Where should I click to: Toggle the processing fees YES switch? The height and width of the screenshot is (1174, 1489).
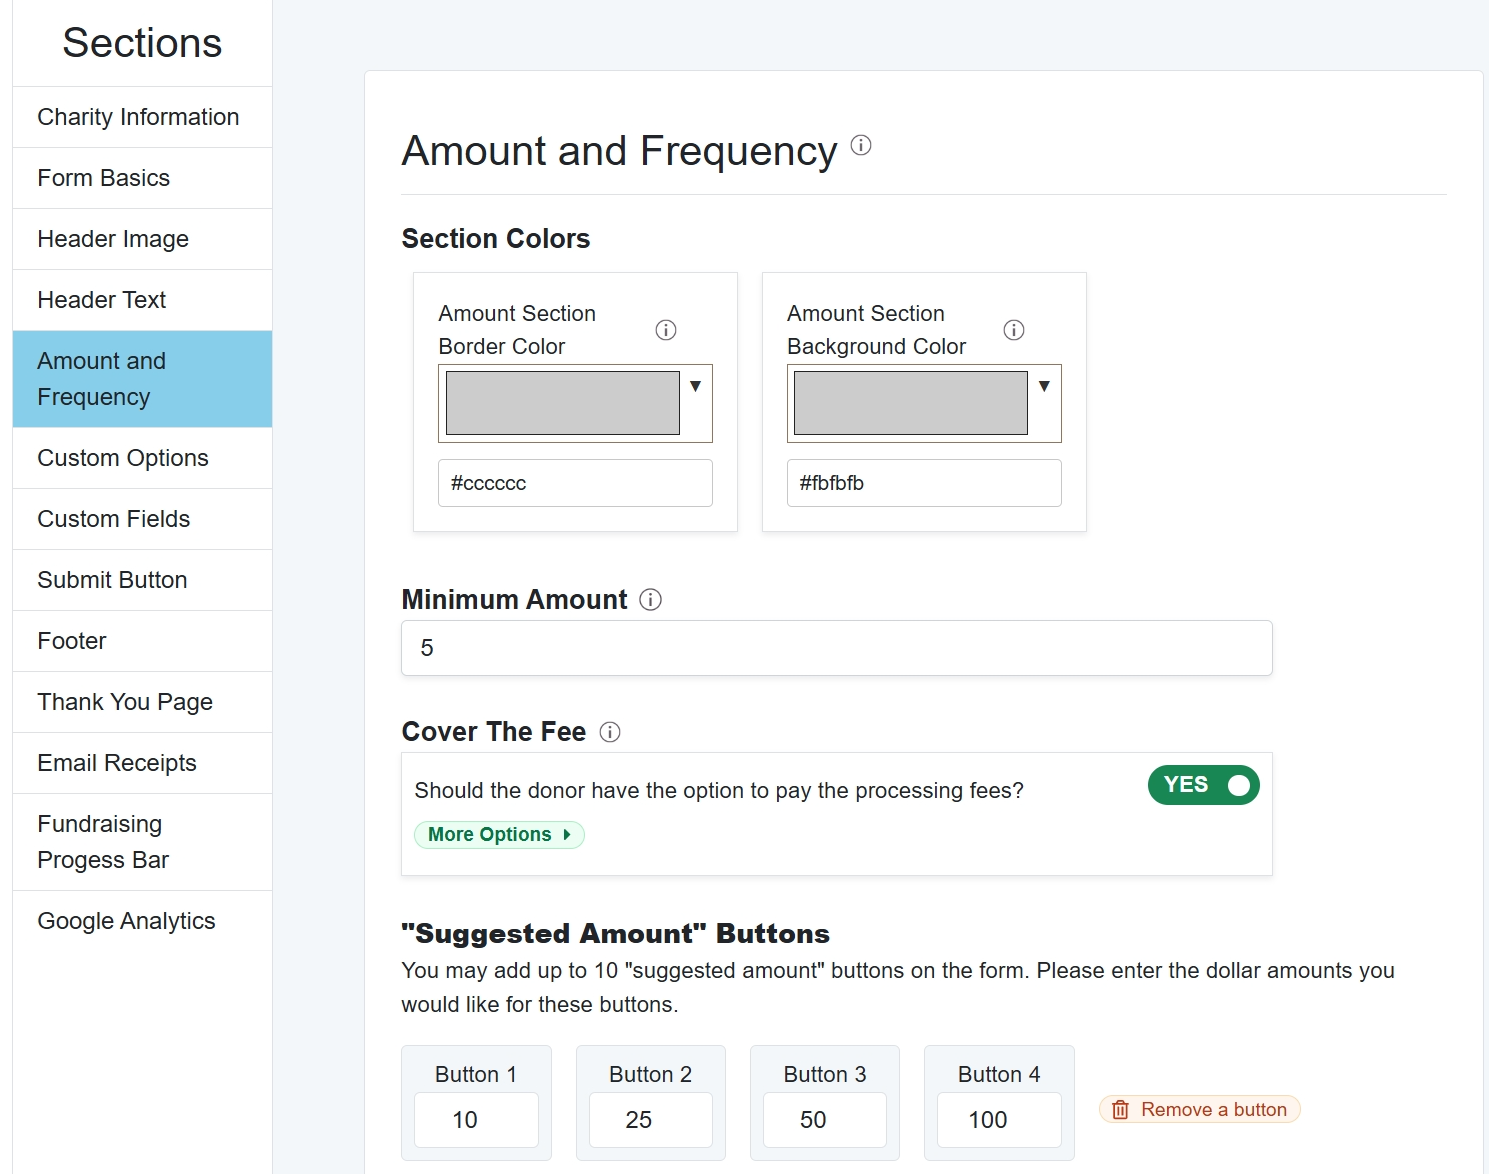(1203, 785)
